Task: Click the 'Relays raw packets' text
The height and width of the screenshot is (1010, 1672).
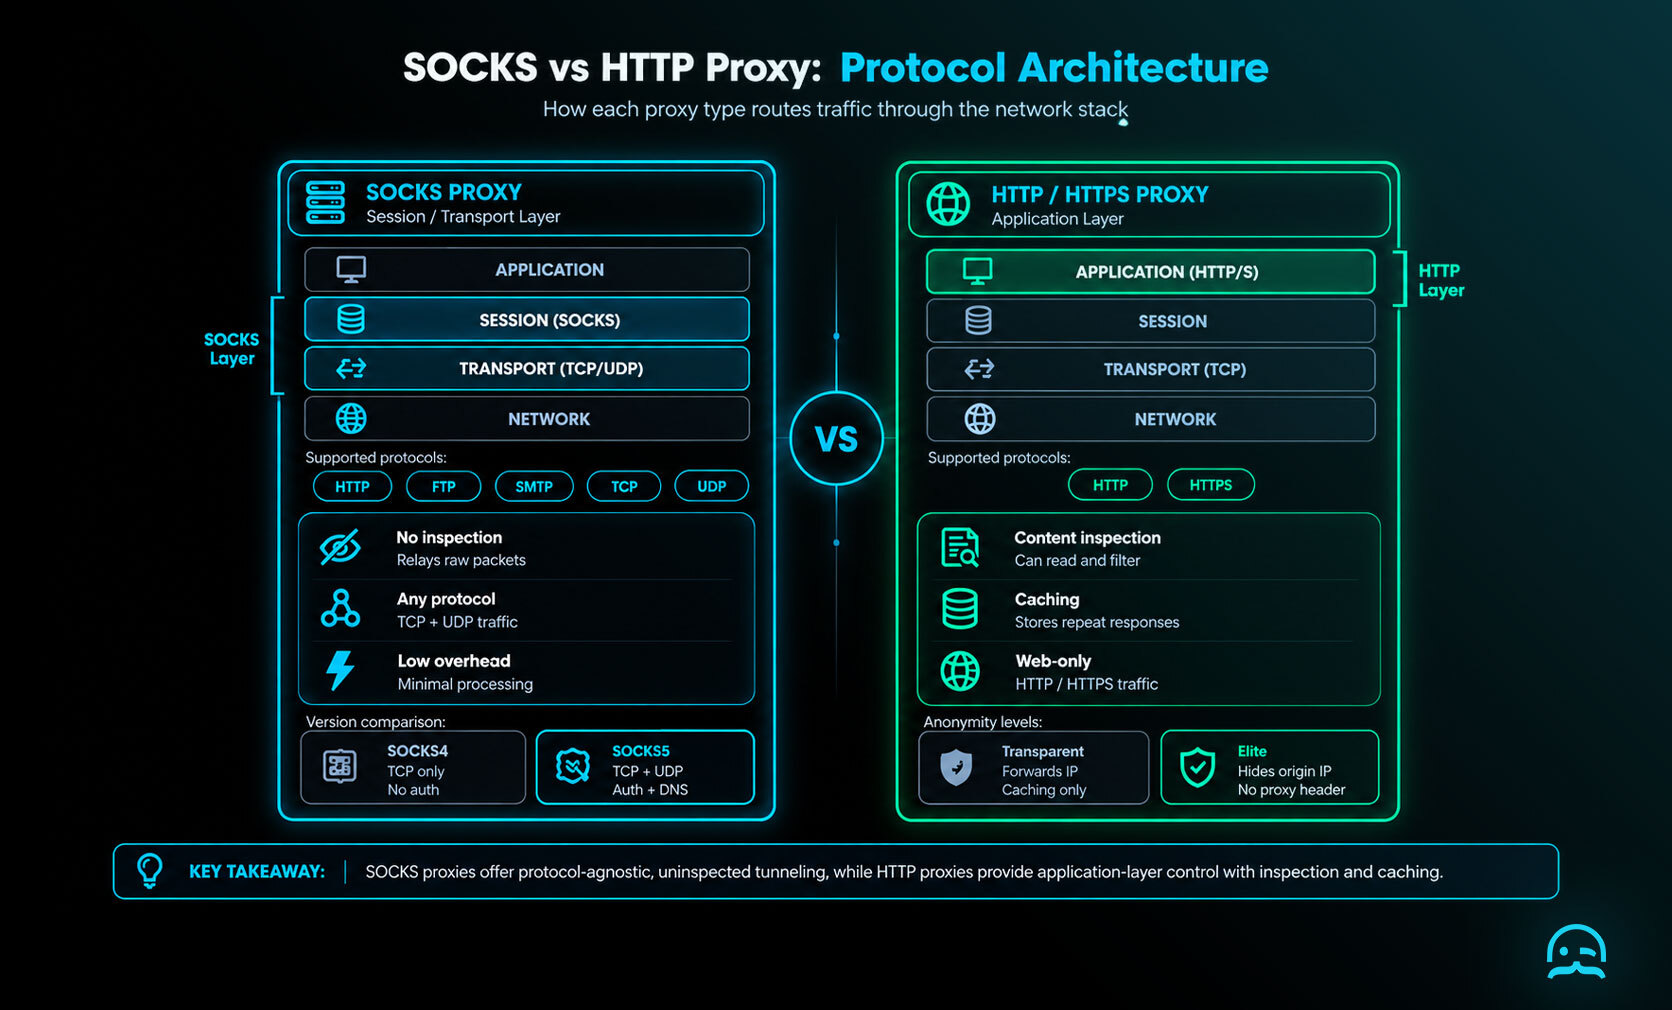Action: (x=461, y=560)
